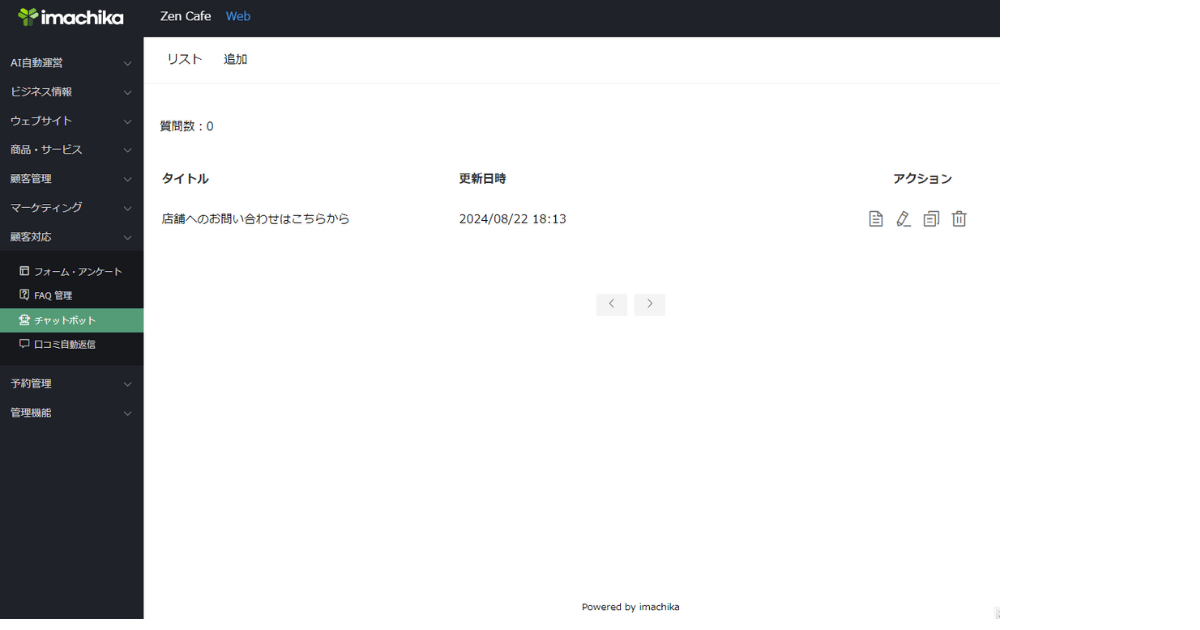Open the 商品・サービス sidebar menu
This screenshot has height=630, width=1200.
pos(72,150)
